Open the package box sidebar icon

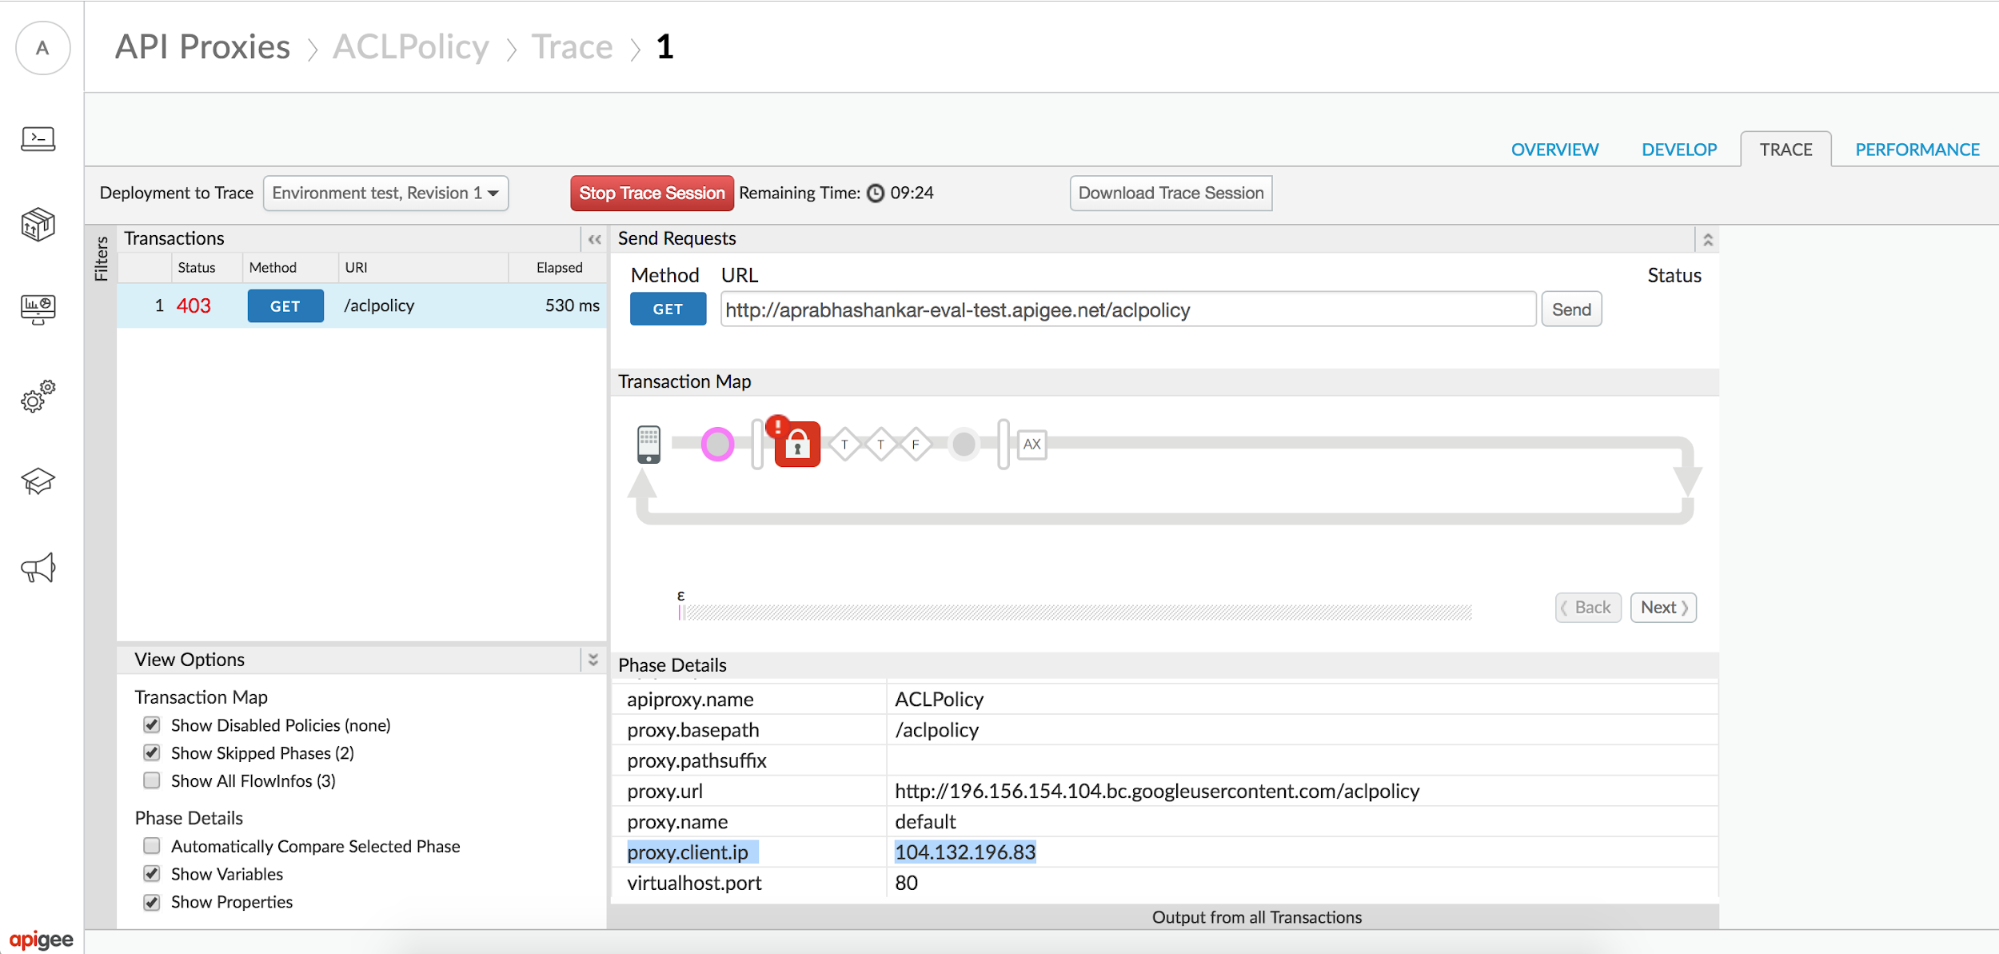pos(38,224)
